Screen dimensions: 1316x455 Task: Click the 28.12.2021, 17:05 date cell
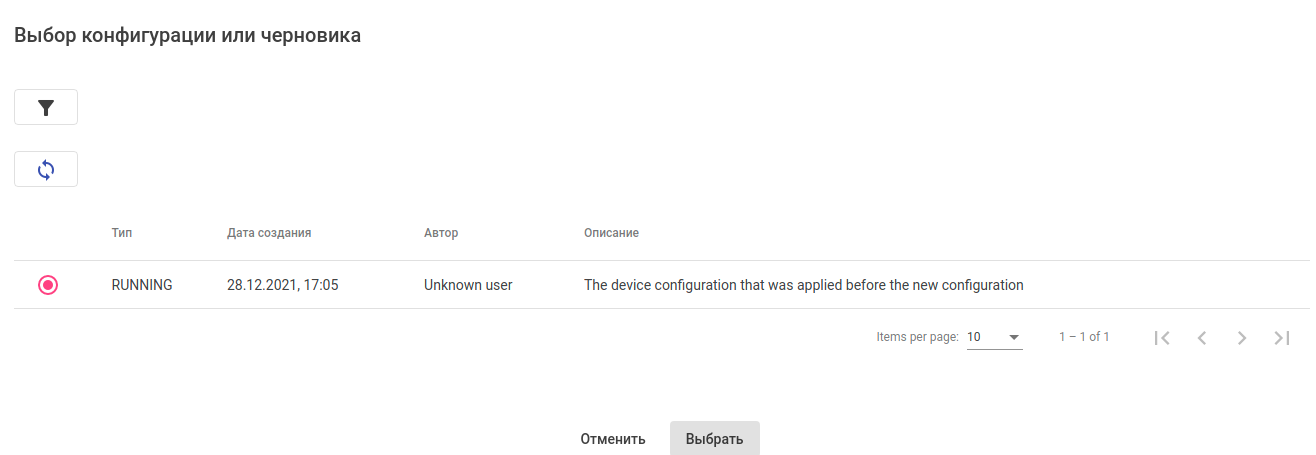(283, 285)
